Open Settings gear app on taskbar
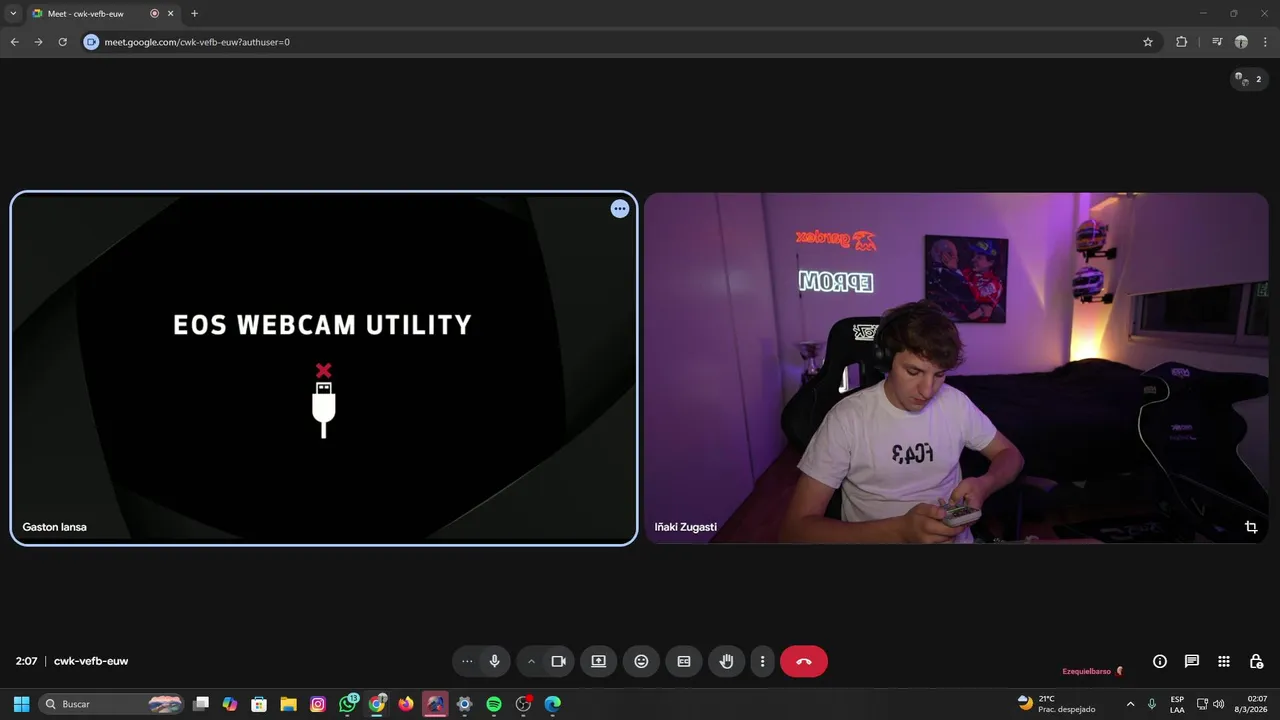Screen dimensions: 1280x720 [x=464, y=704]
